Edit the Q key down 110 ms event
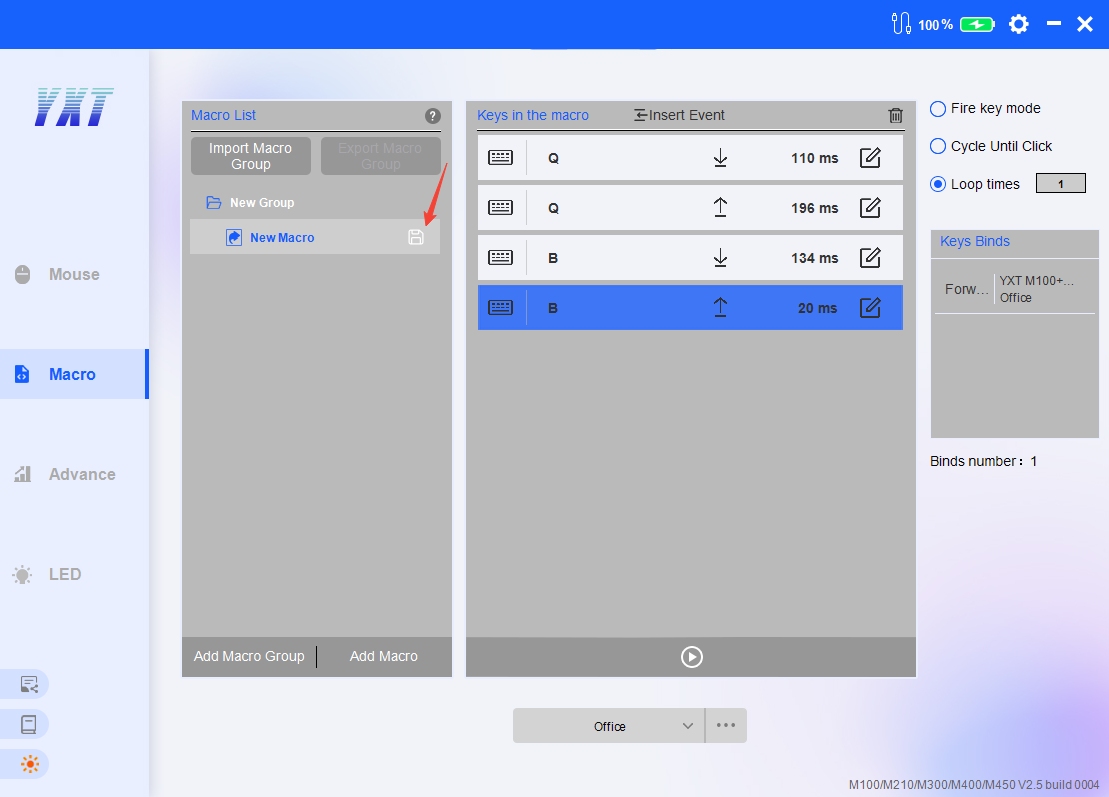Viewport: 1109px width, 797px height. click(x=870, y=158)
